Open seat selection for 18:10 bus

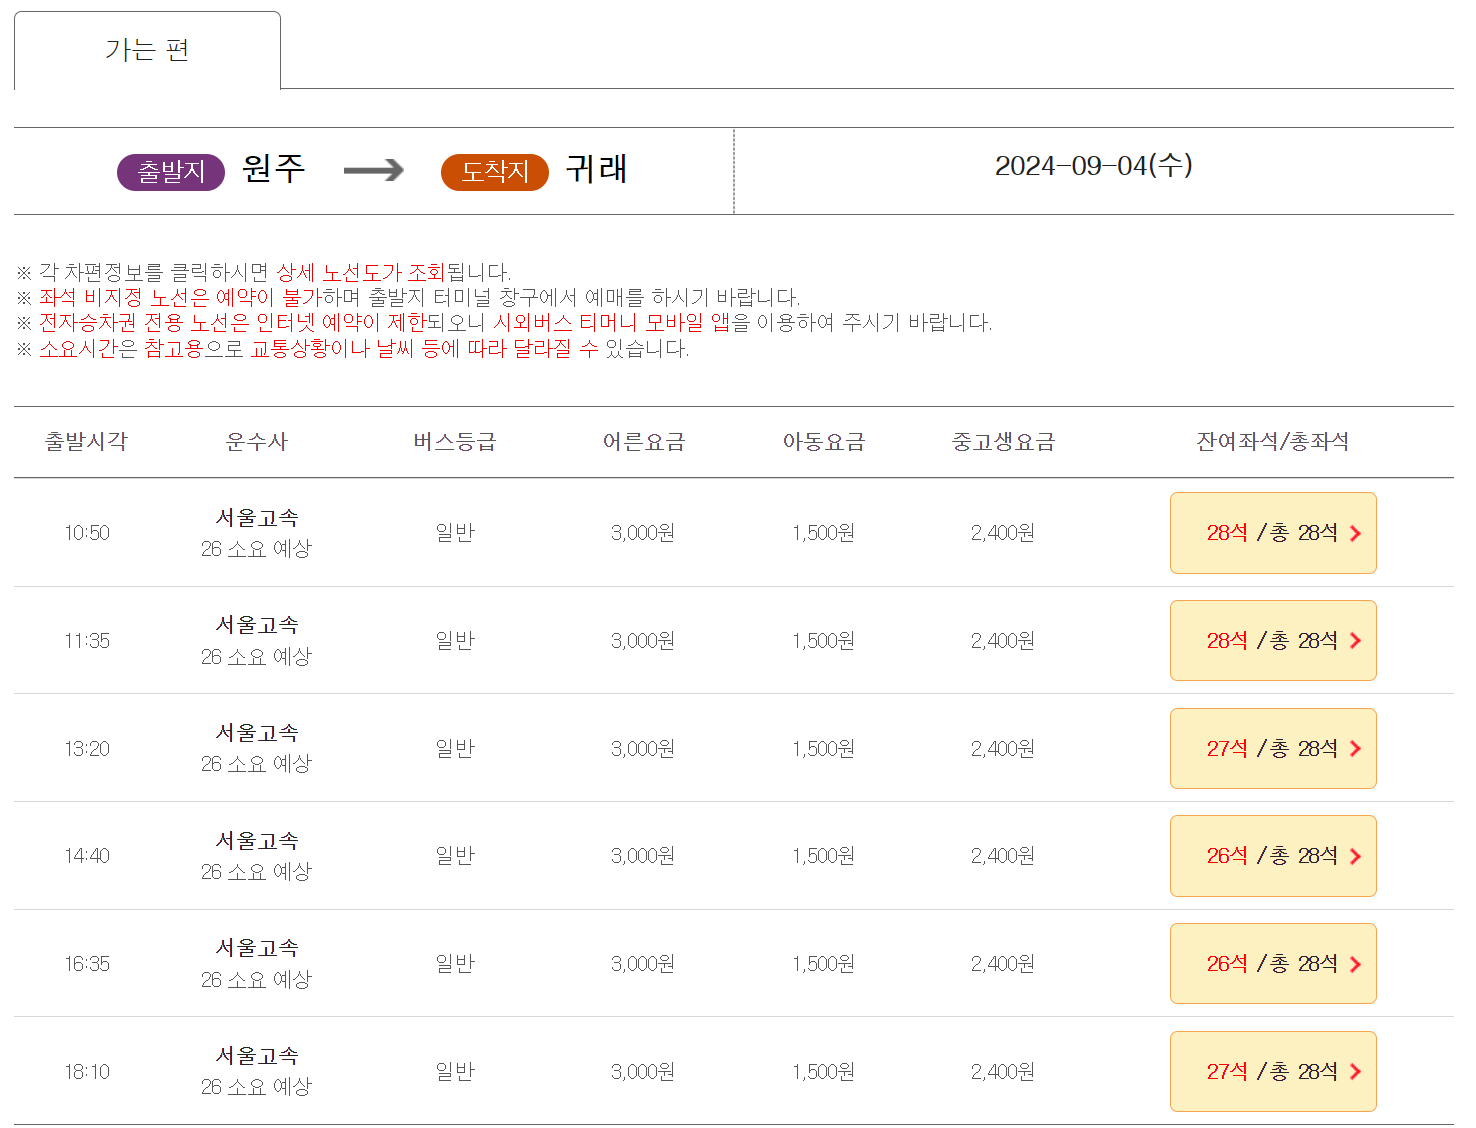point(1273,1072)
